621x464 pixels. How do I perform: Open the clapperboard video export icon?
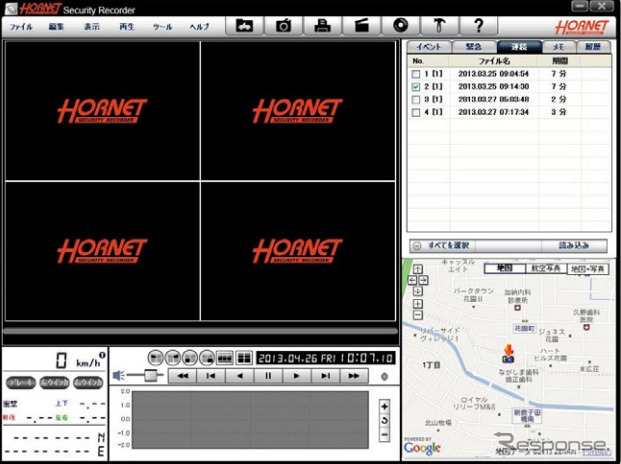click(361, 26)
